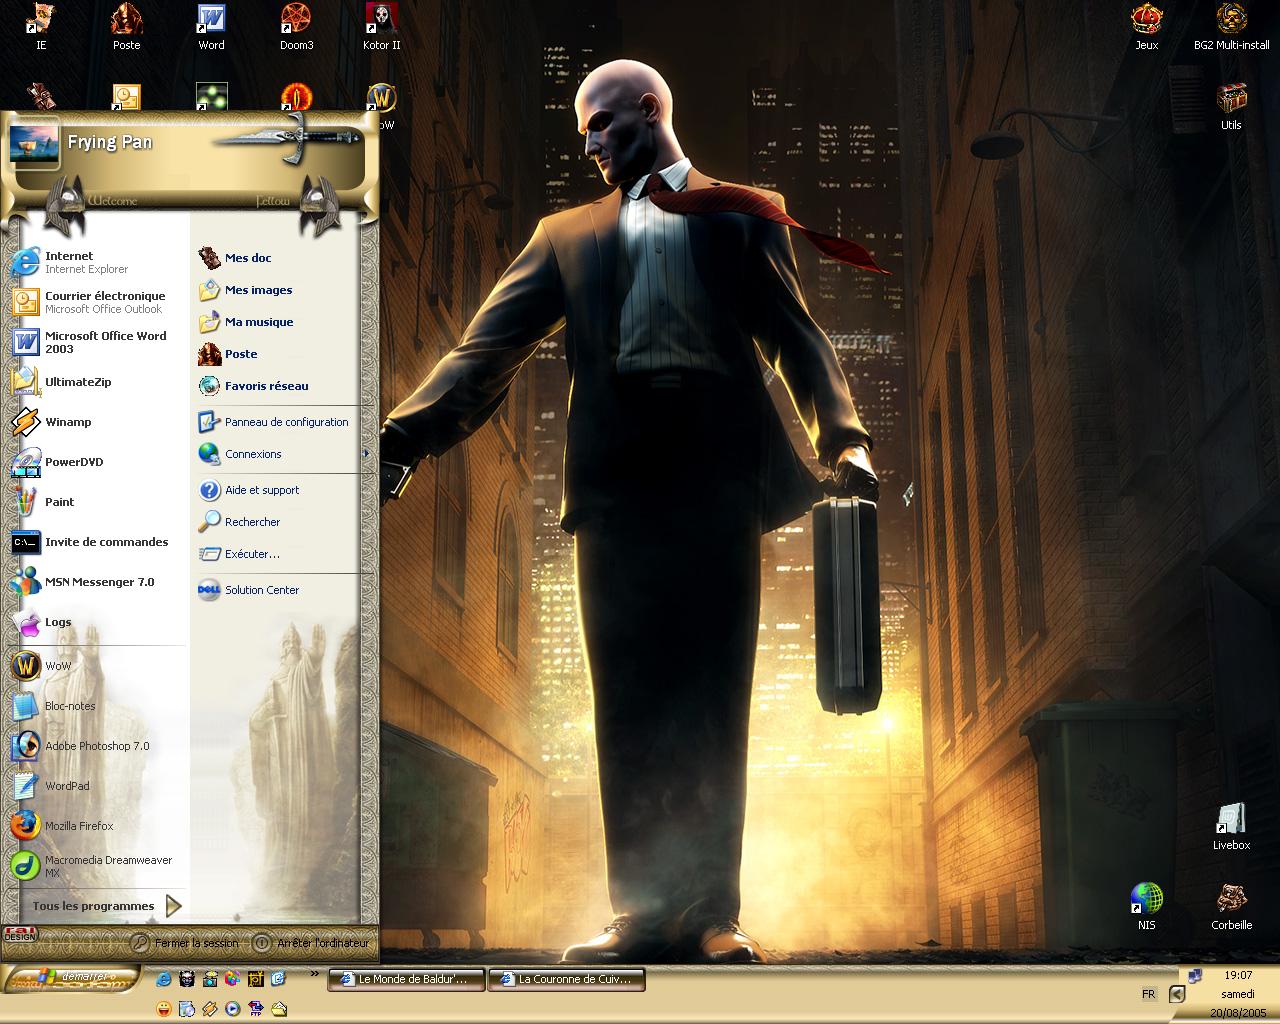Click the network tray icon
1280x1024 pixels.
click(x=1195, y=975)
